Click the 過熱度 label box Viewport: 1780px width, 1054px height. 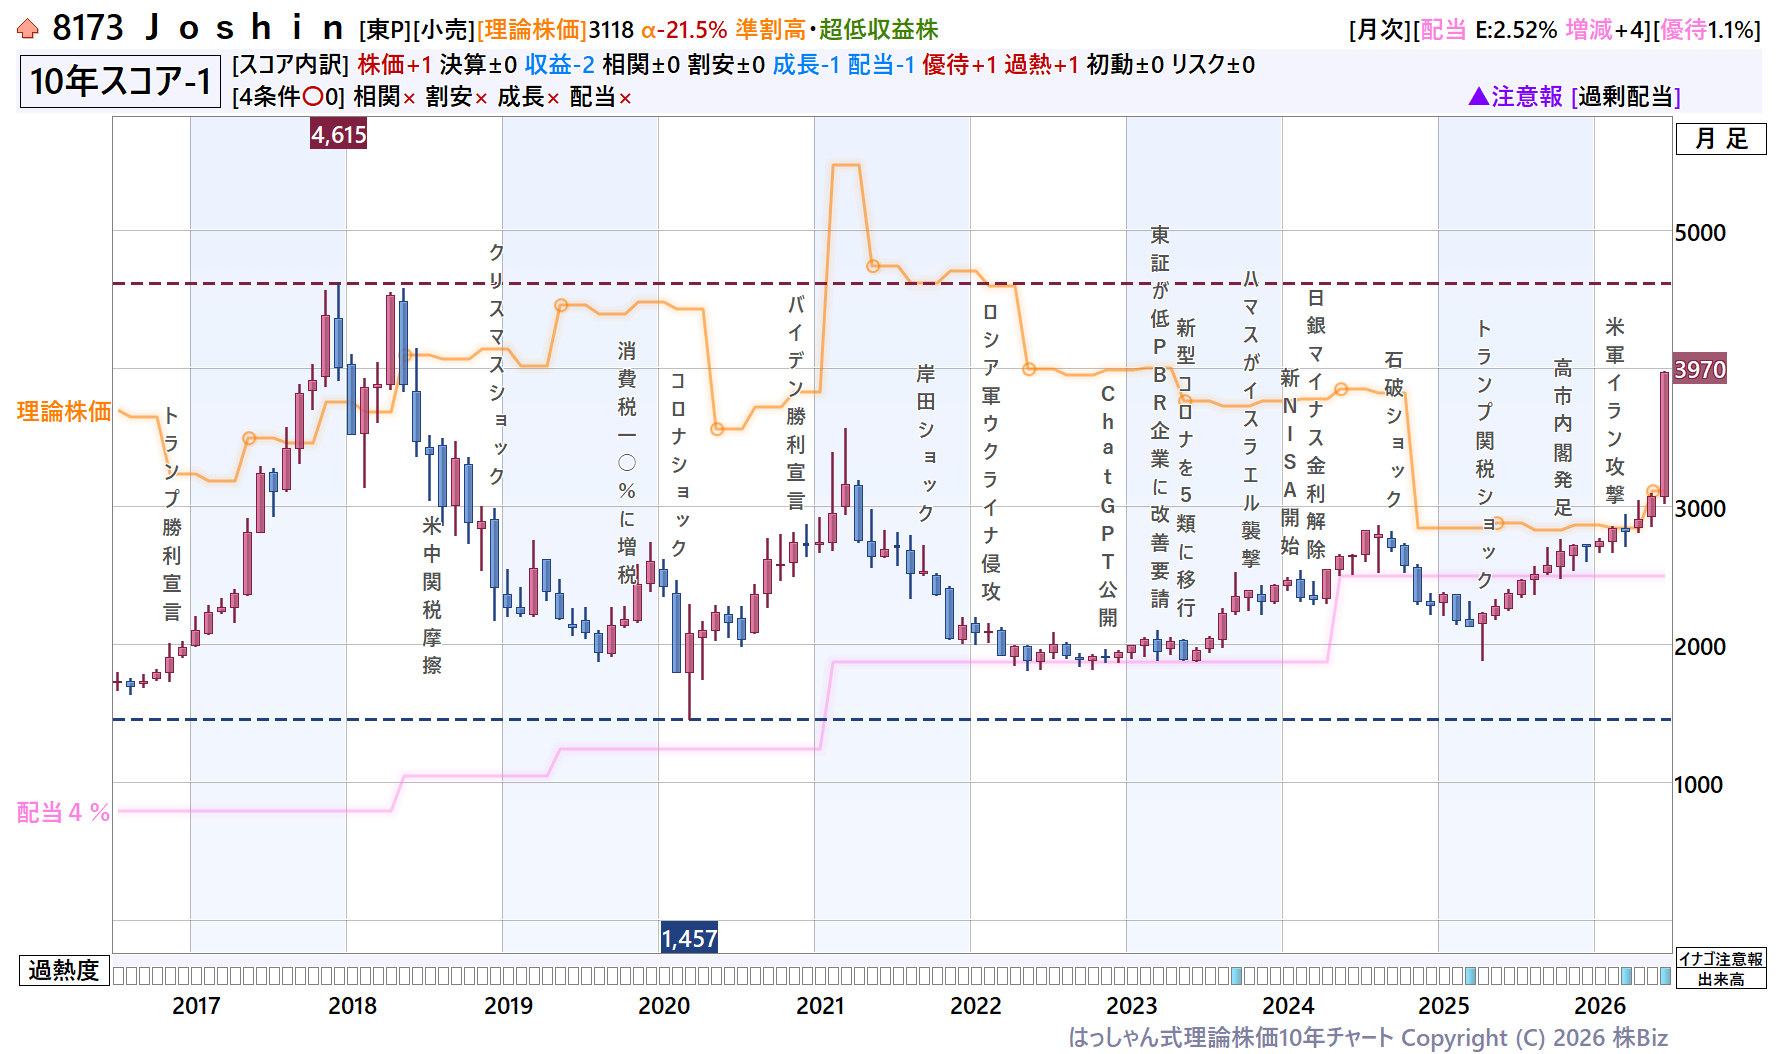point(64,970)
